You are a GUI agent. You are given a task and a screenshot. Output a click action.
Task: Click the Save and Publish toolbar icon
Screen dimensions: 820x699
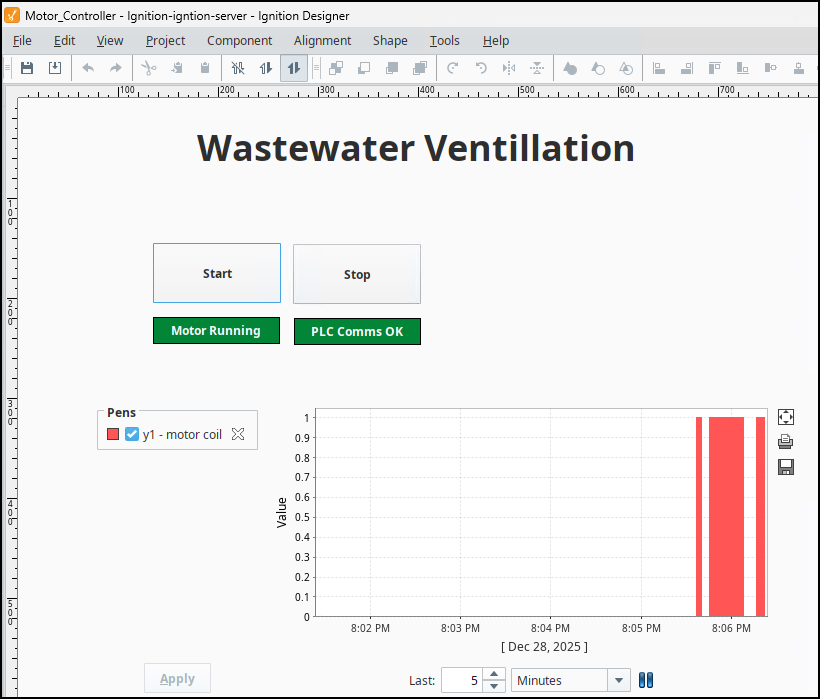(x=55, y=68)
